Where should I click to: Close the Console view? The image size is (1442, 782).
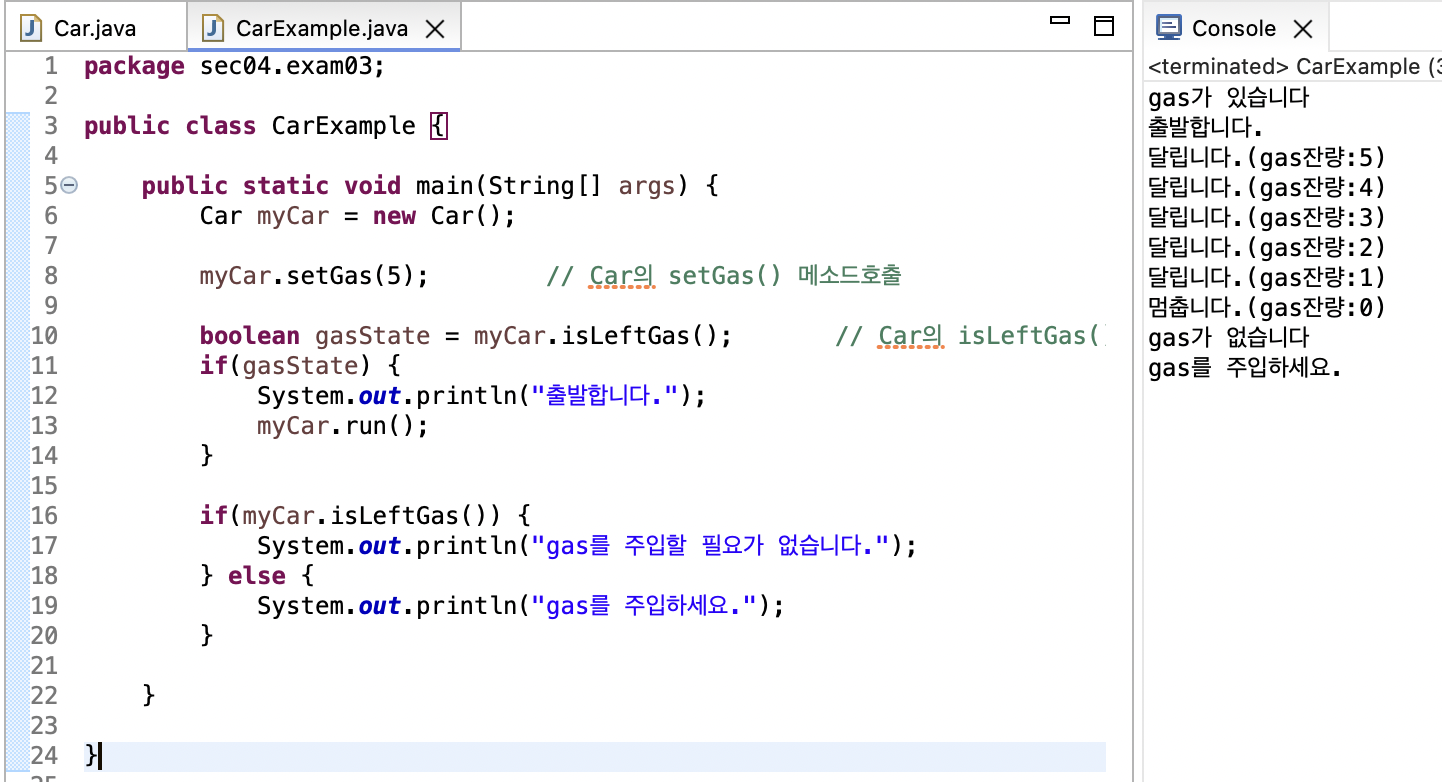pos(1303,29)
